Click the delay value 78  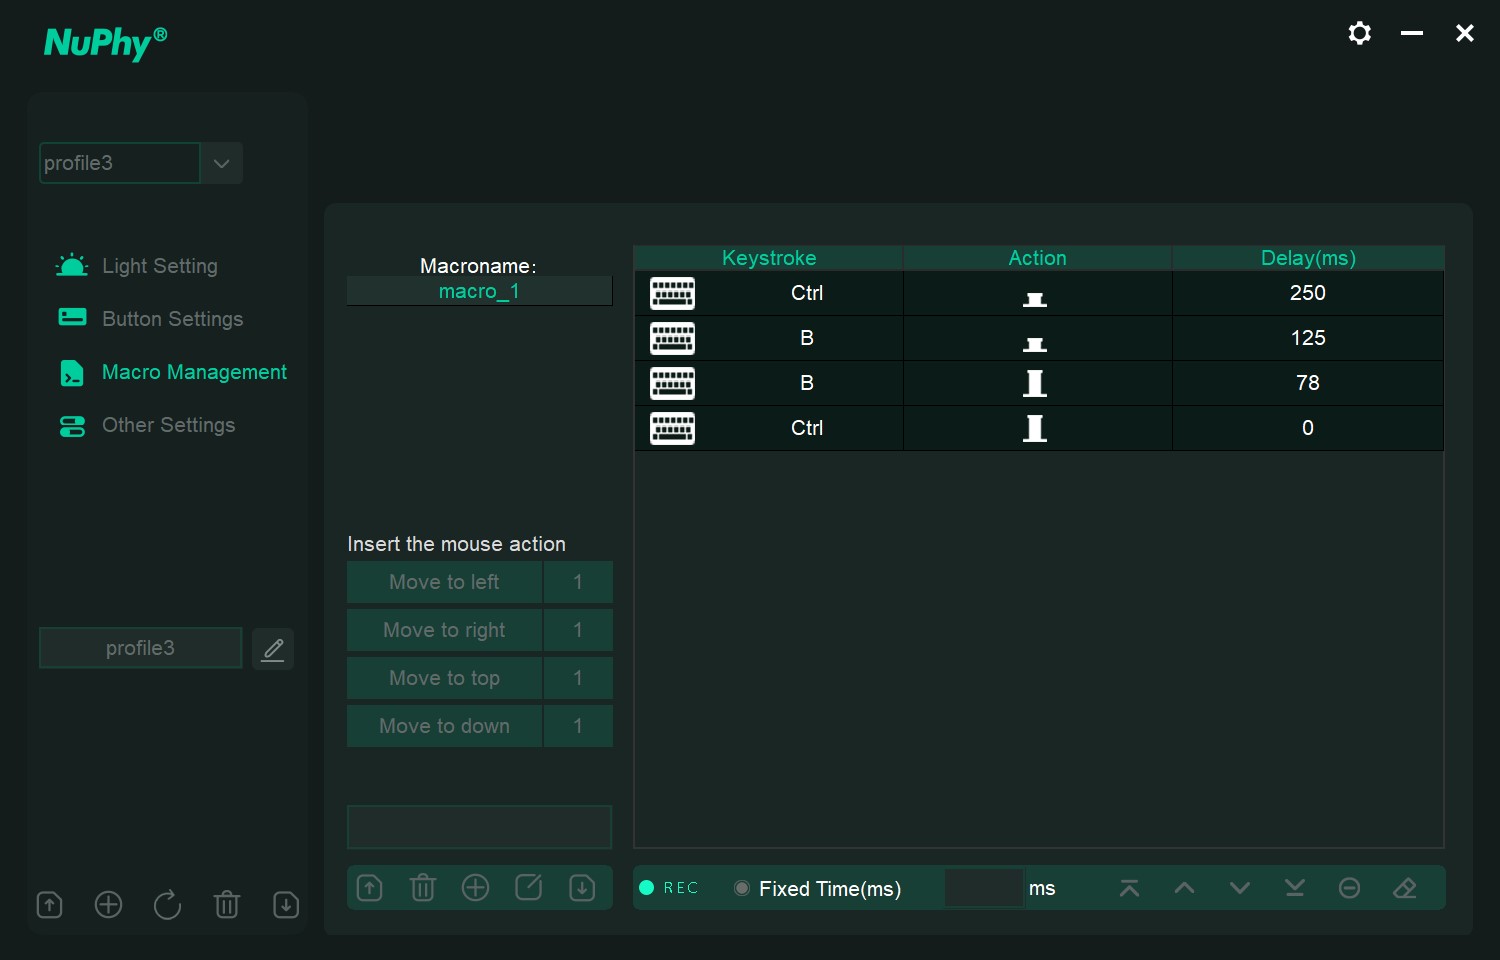point(1308,383)
